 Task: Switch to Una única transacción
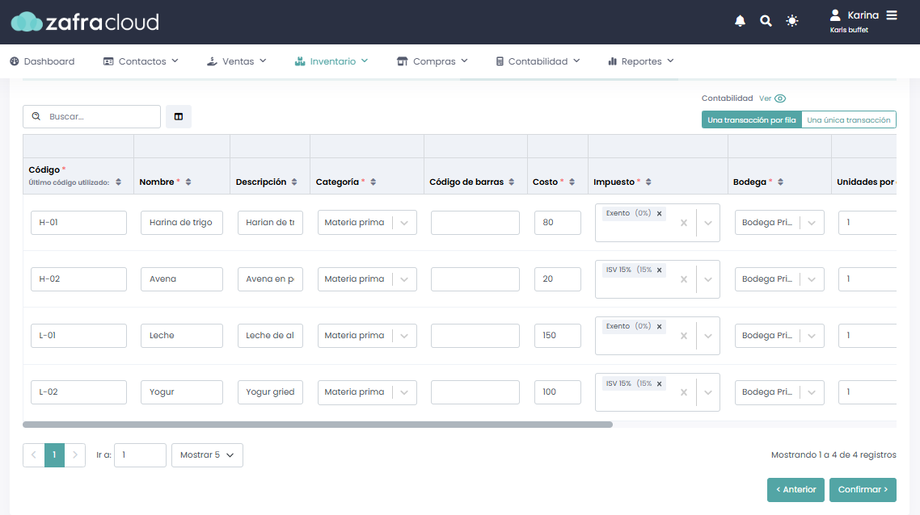848,120
